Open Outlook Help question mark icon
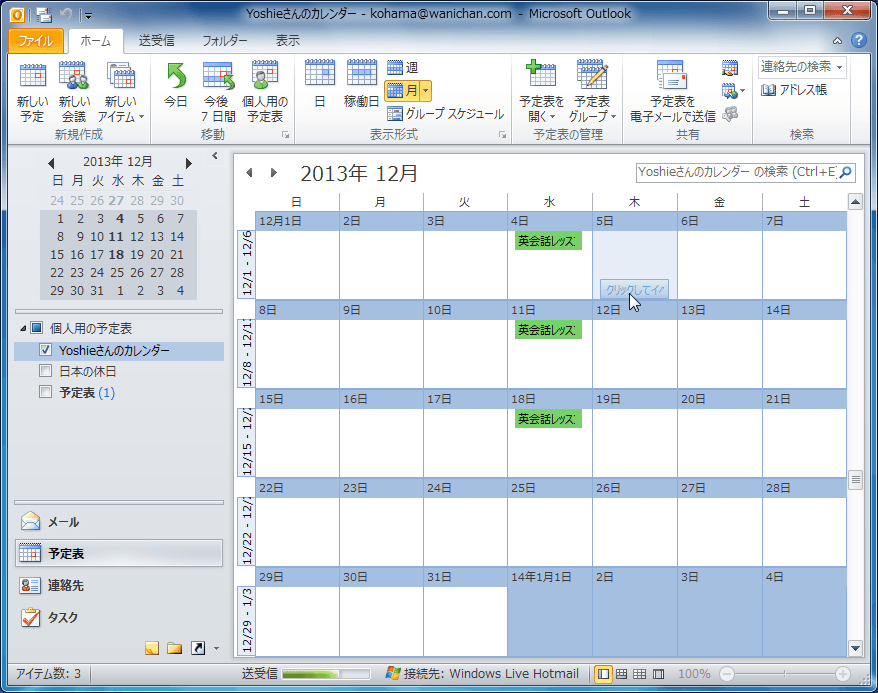The height and width of the screenshot is (693, 878). pyautogui.click(x=858, y=40)
